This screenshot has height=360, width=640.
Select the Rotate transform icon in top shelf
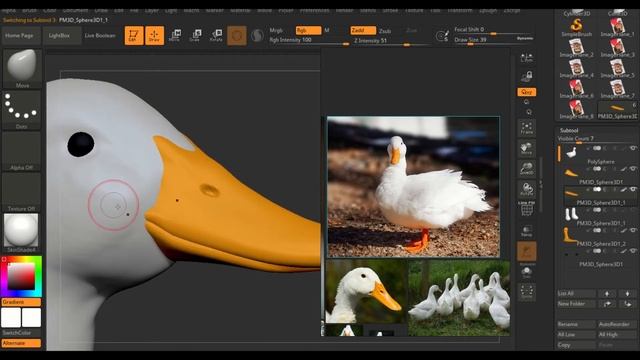click(216, 36)
